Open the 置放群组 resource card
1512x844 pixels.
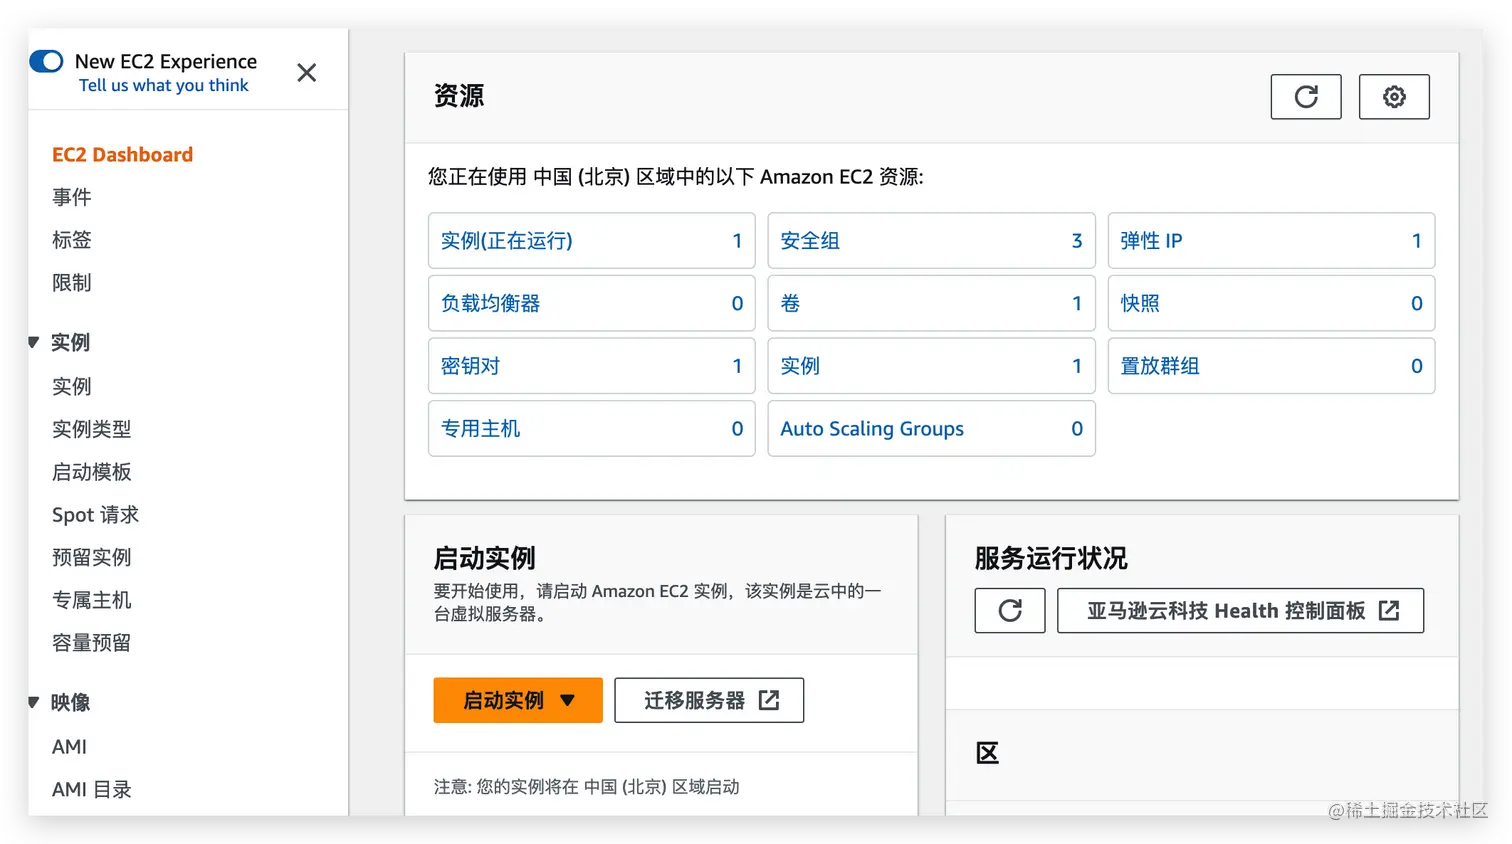click(1271, 366)
